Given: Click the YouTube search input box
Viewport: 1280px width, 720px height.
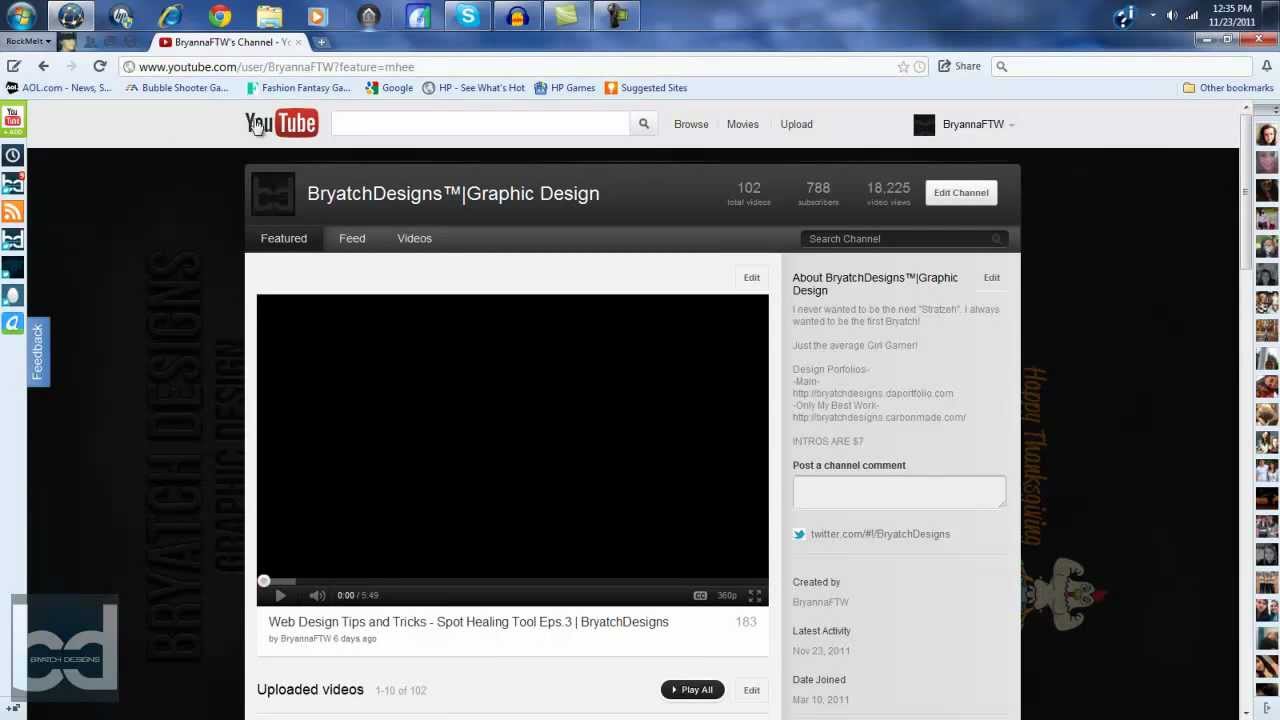Looking at the screenshot, I should (480, 124).
